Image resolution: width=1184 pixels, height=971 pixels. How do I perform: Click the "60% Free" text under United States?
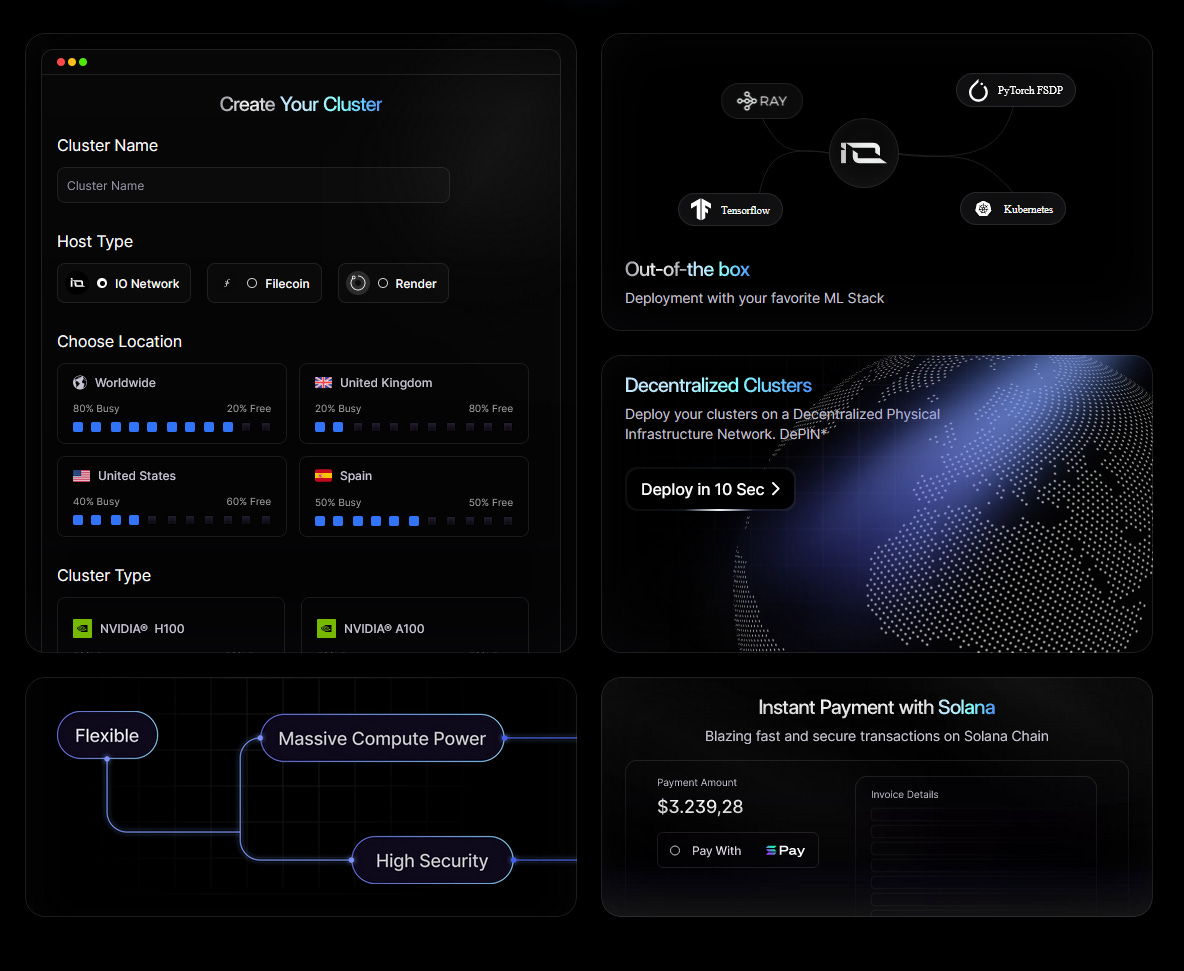pyautogui.click(x=248, y=501)
